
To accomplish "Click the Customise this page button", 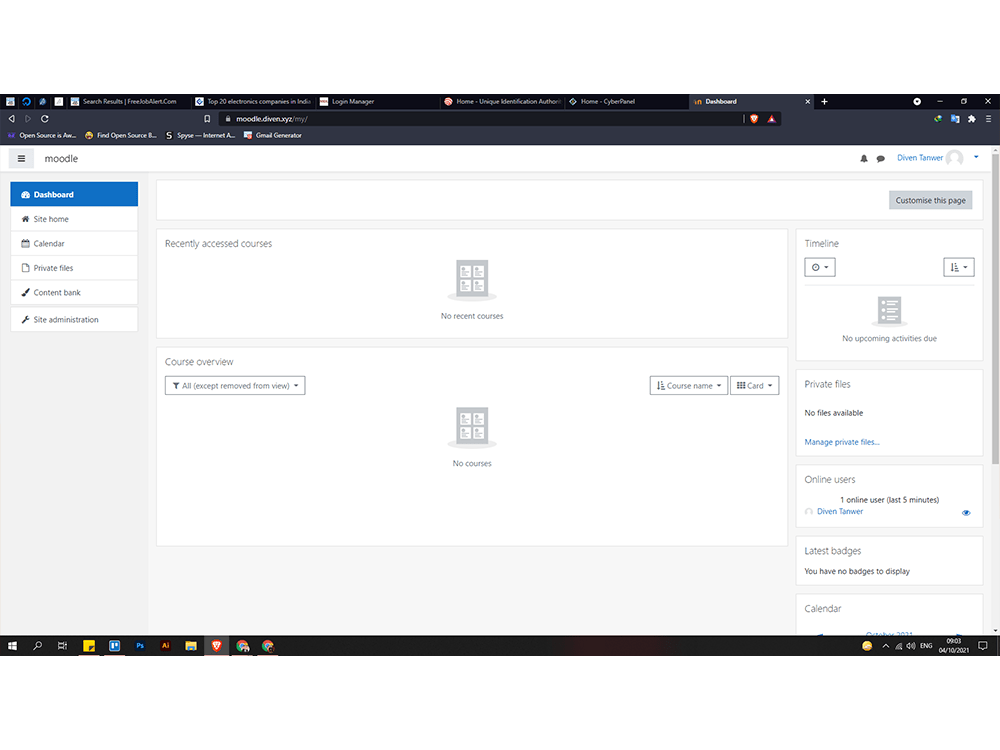I will click(930, 200).
